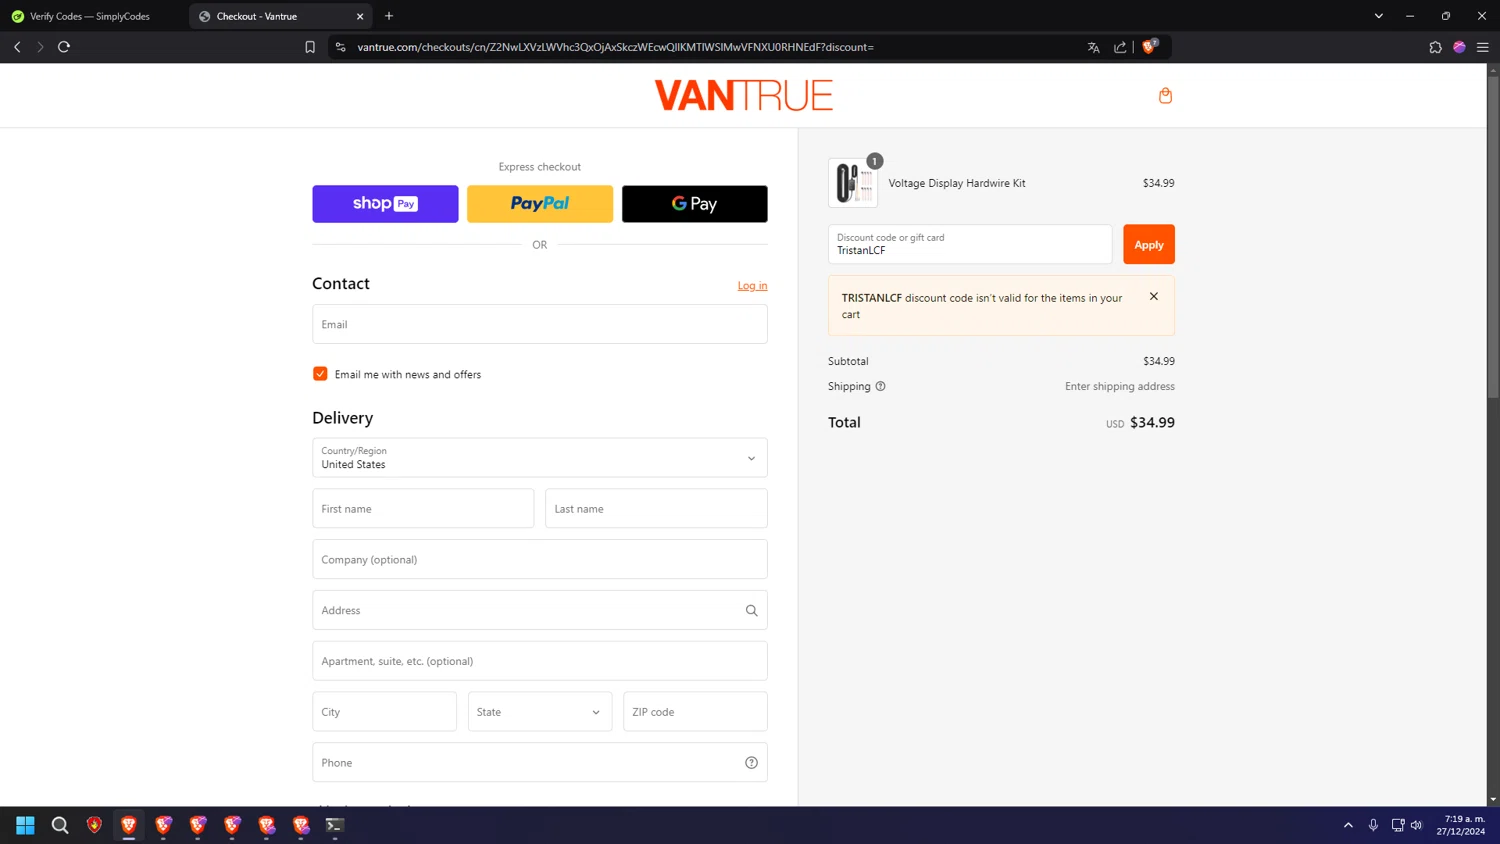This screenshot has width=1500, height=844.
Task: Uncheck Email me with news and offers
Action: point(320,374)
